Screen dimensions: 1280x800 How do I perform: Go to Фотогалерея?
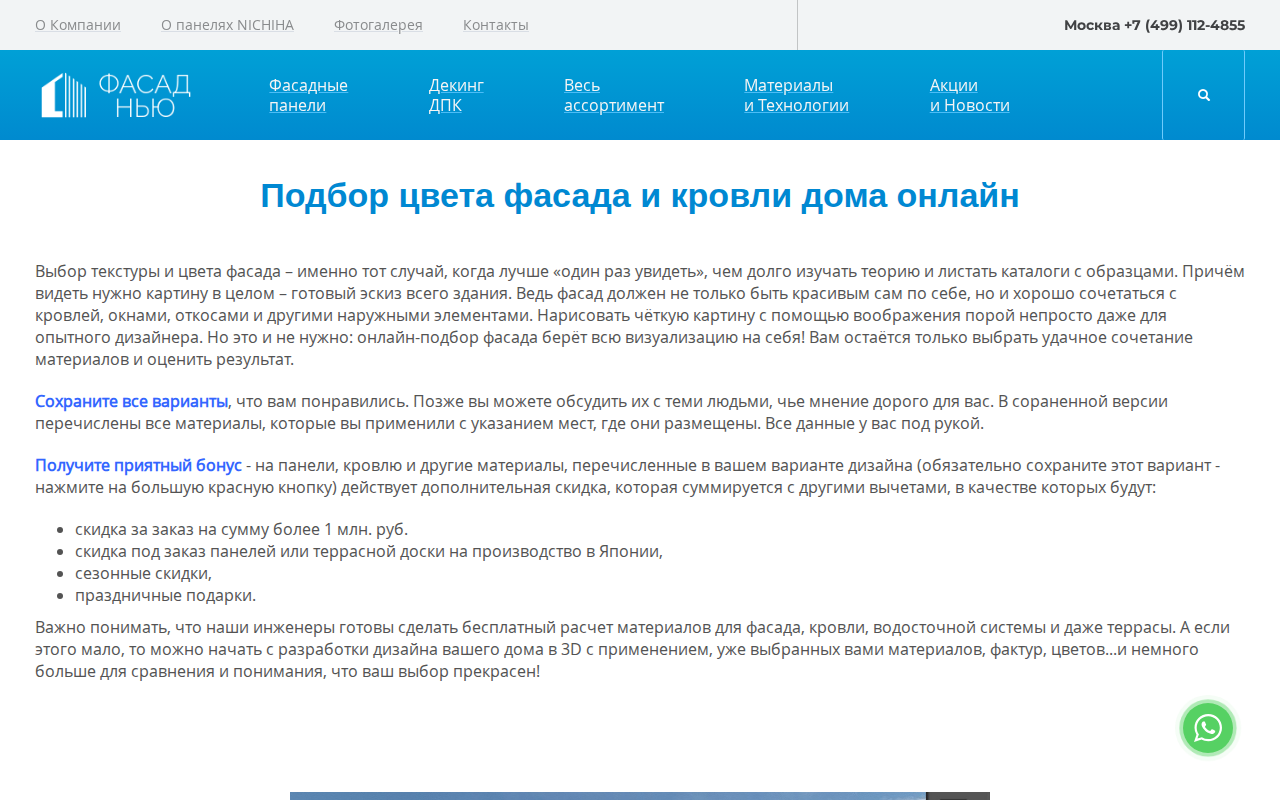pos(378,25)
